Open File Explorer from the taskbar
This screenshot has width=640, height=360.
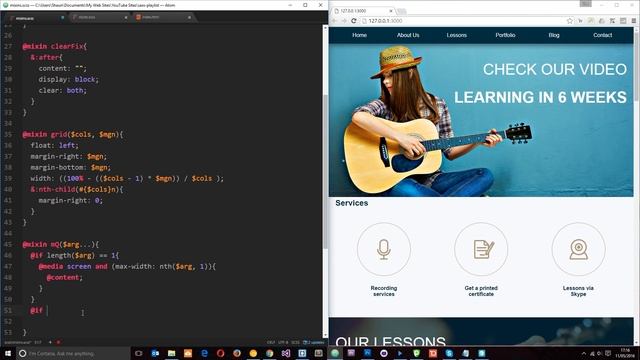coord(171,353)
